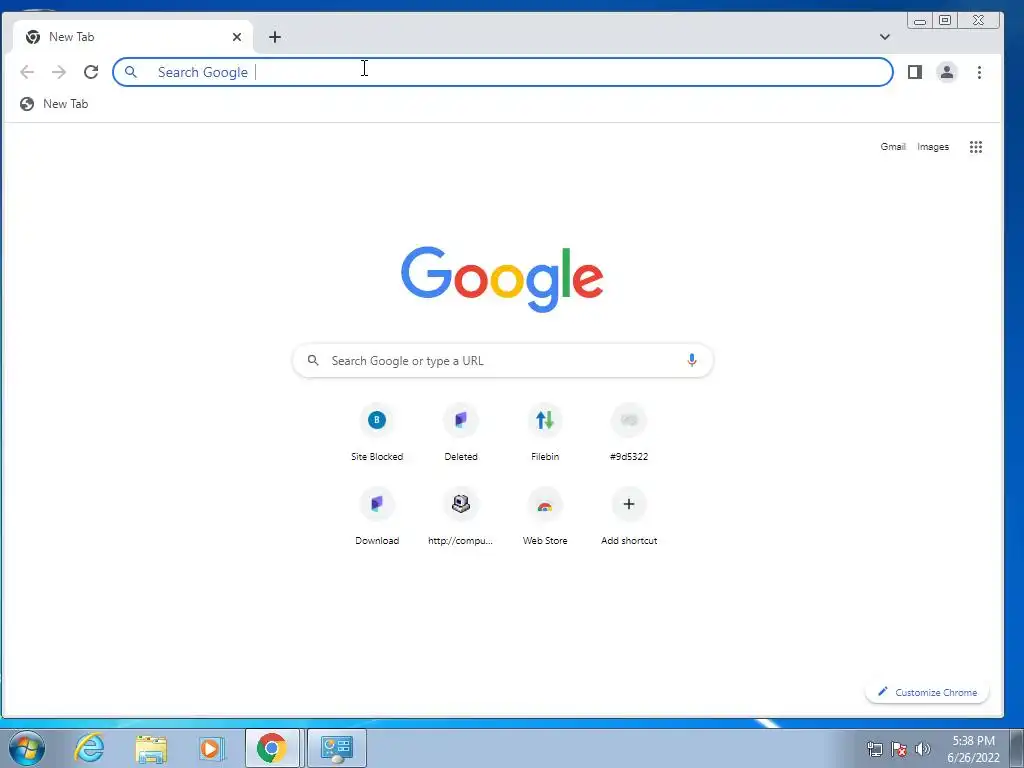Click the network tray icon
1024x768 pixels.
coord(874,749)
